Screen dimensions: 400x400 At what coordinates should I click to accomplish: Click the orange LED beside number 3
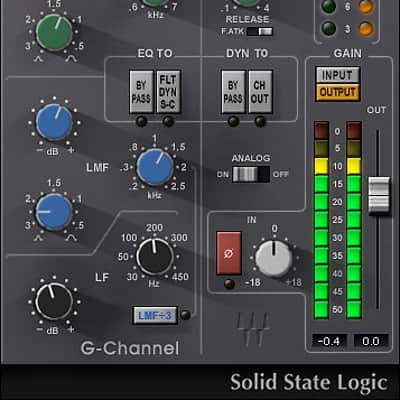(x=366, y=28)
